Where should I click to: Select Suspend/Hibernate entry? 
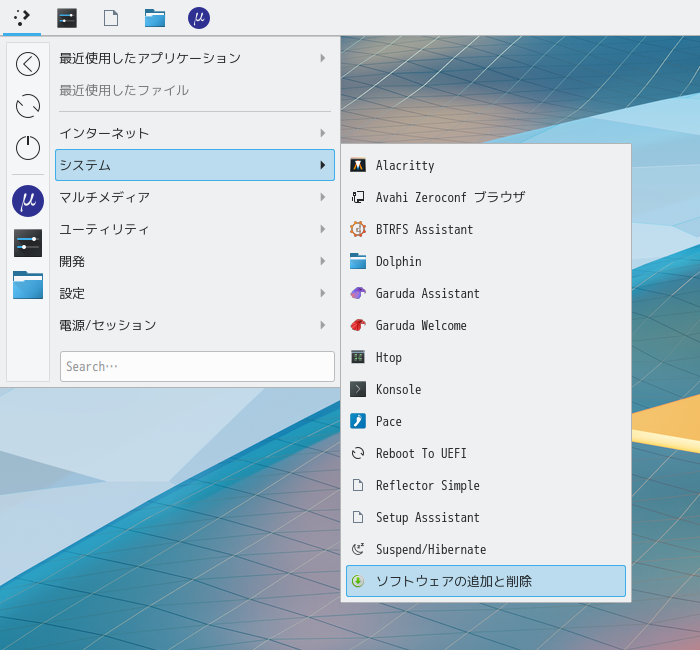pos(486,549)
